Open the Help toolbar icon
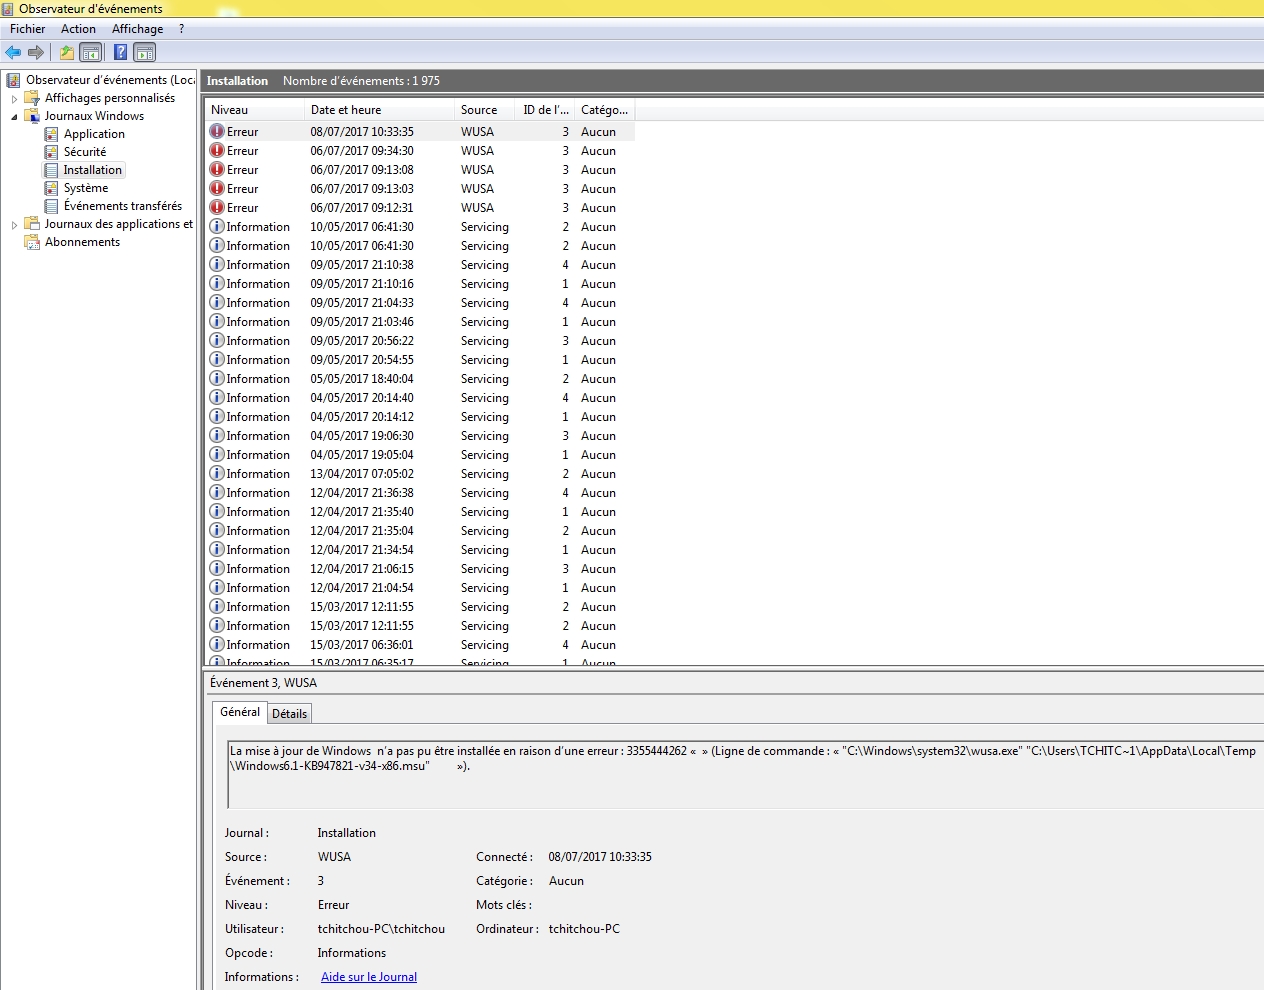Image resolution: width=1264 pixels, height=990 pixels. [120, 52]
